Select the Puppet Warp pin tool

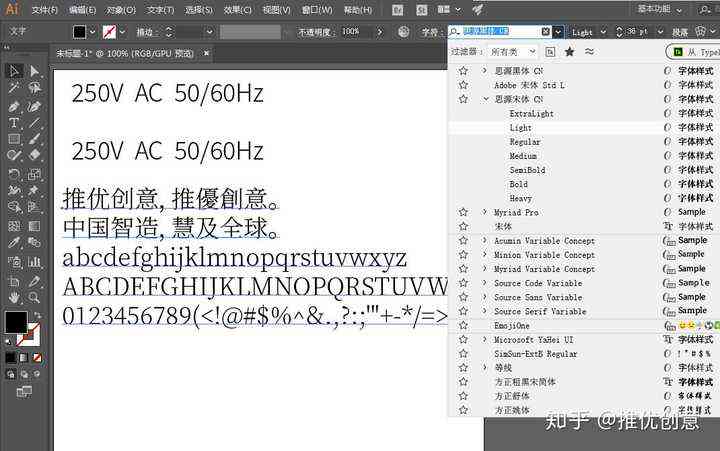pos(34,190)
